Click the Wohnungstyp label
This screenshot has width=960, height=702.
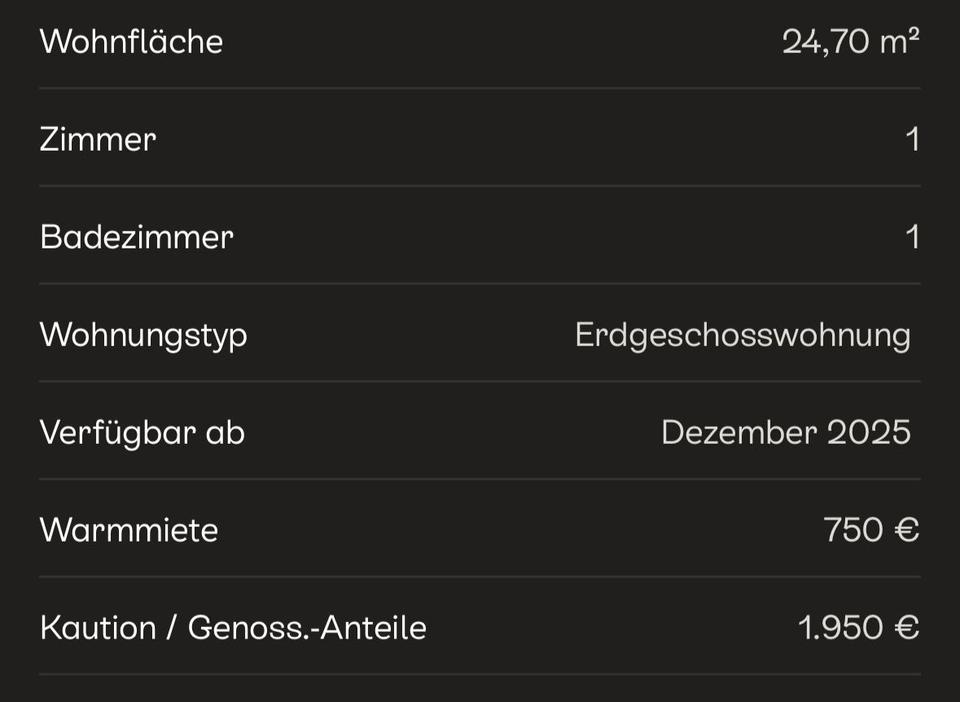click(x=143, y=335)
